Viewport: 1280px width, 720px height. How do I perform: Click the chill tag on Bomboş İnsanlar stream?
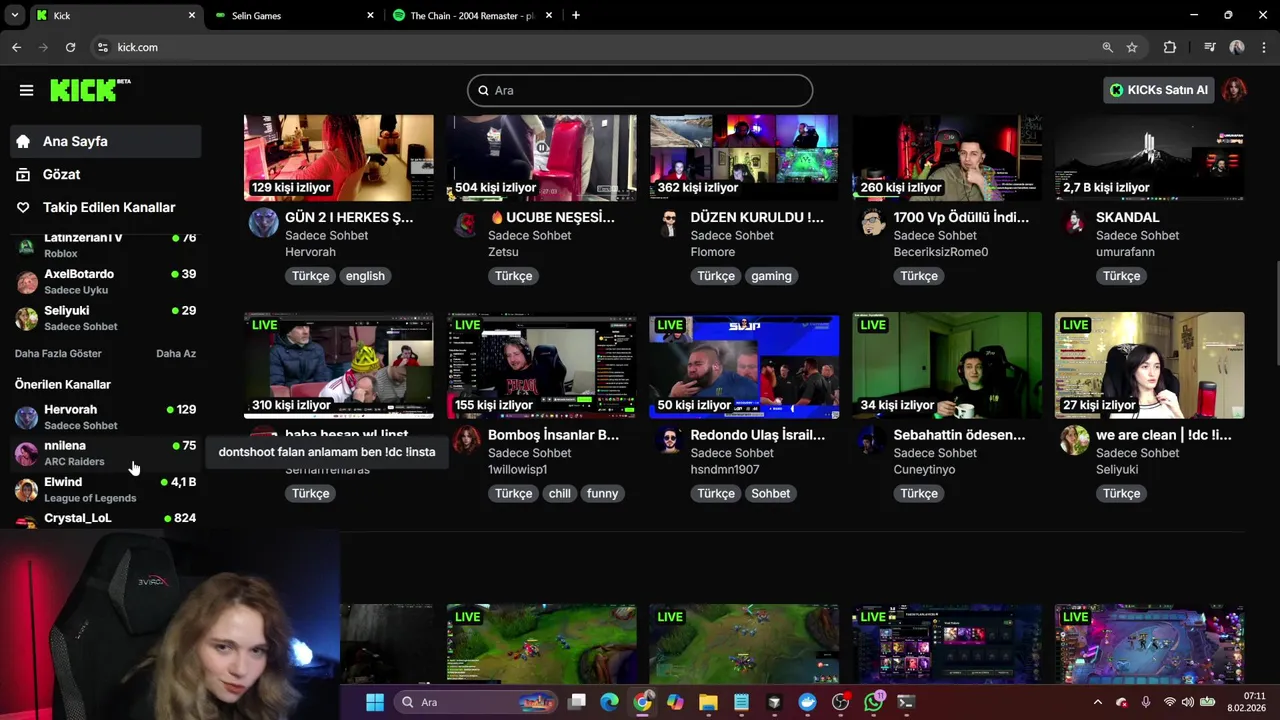click(x=560, y=494)
